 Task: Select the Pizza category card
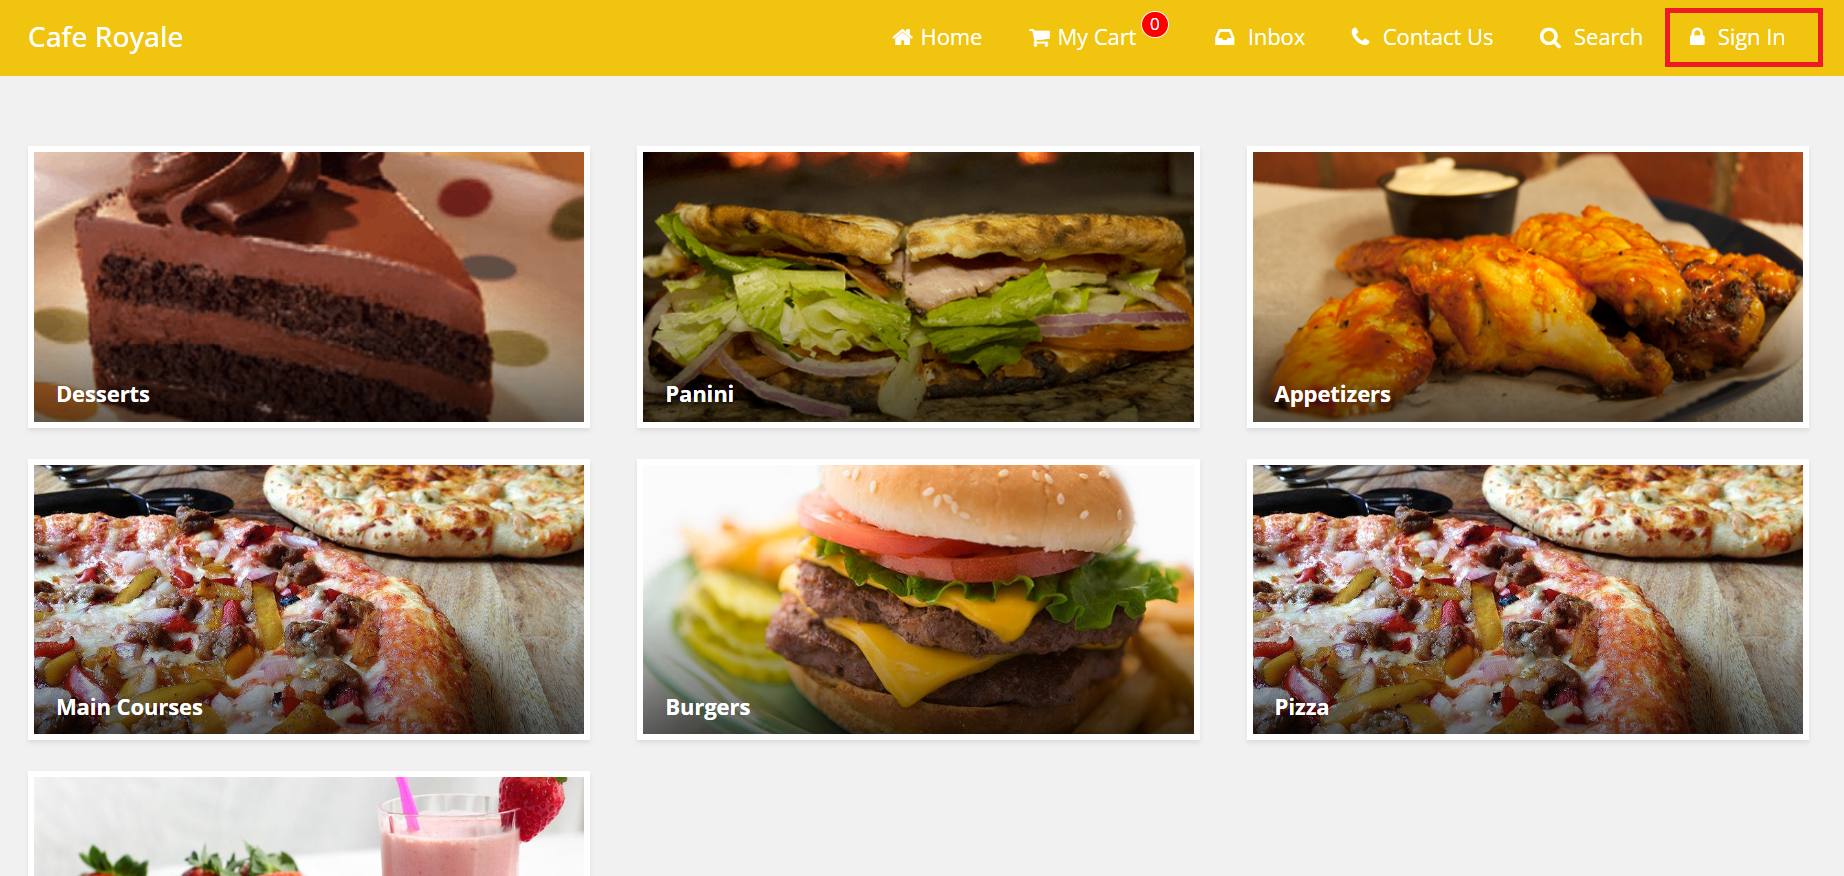1528,599
